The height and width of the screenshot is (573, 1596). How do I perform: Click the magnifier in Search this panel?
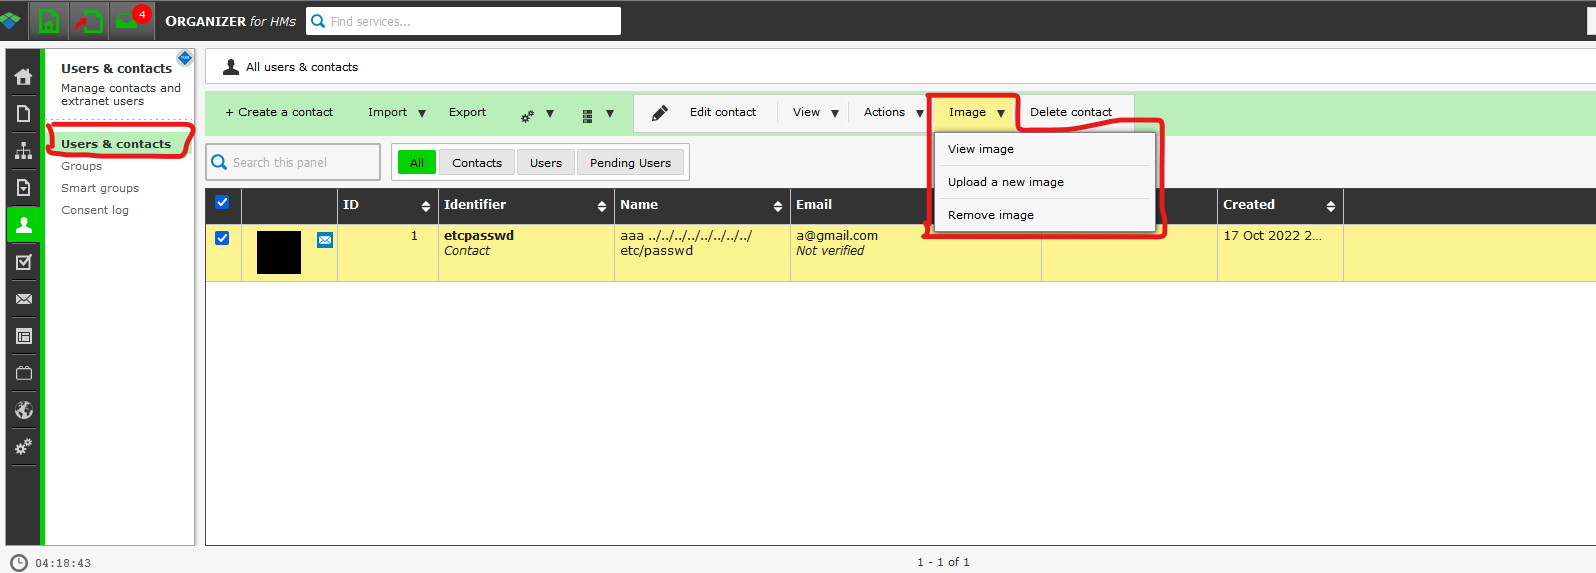pos(220,162)
